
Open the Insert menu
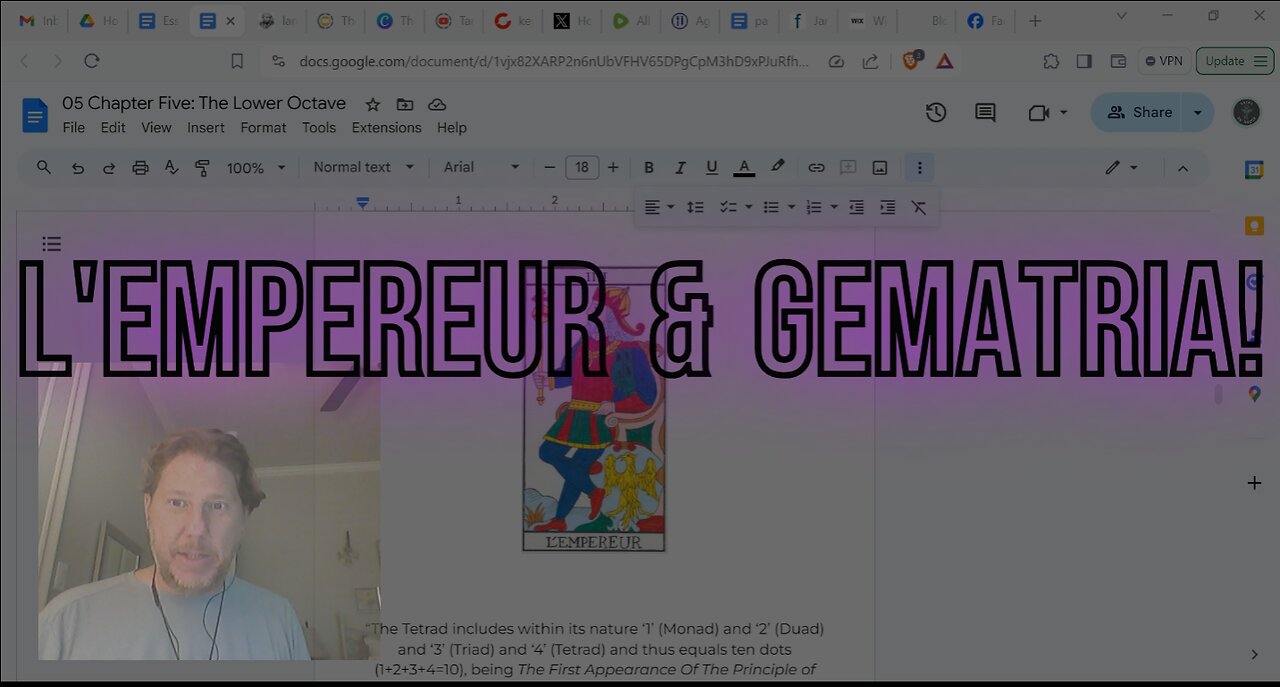[x=206, y=128]
